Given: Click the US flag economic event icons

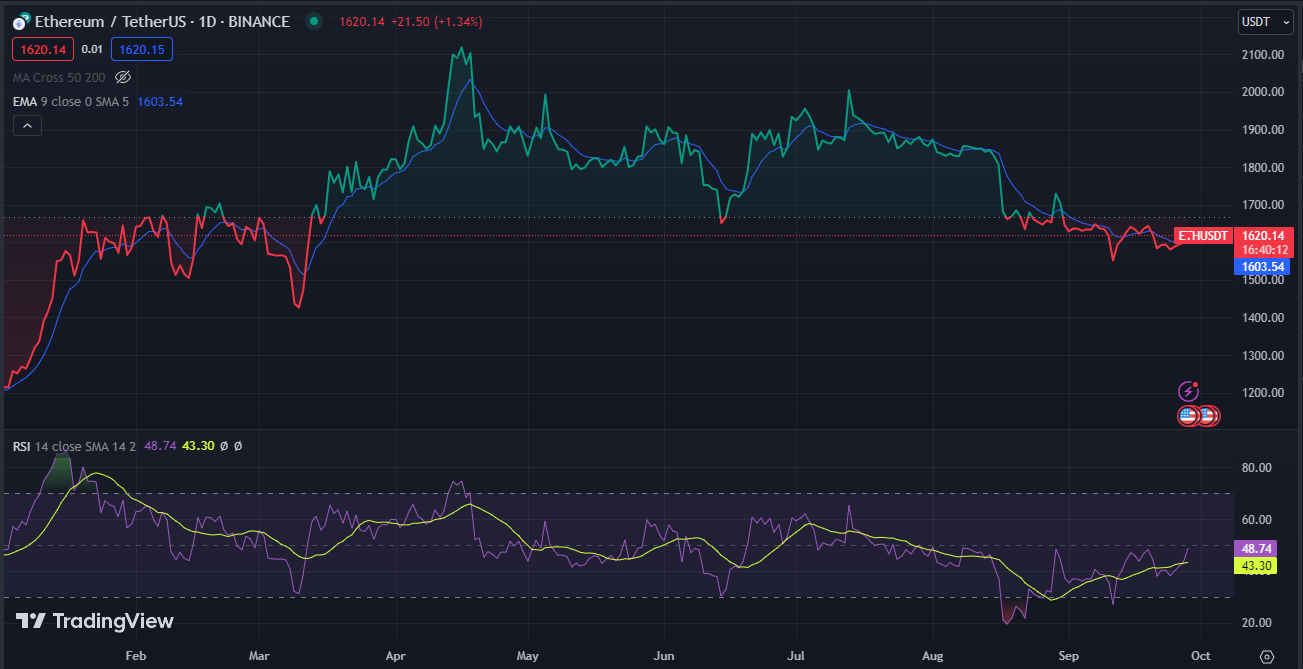Looking at the screenshot, I should (1197, 415).
